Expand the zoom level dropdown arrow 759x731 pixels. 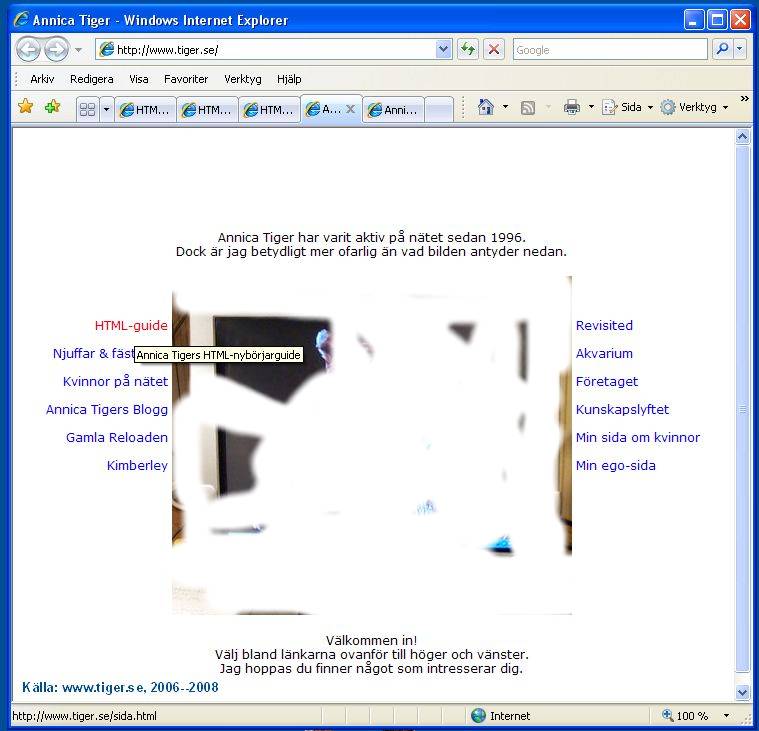(726, 716)
